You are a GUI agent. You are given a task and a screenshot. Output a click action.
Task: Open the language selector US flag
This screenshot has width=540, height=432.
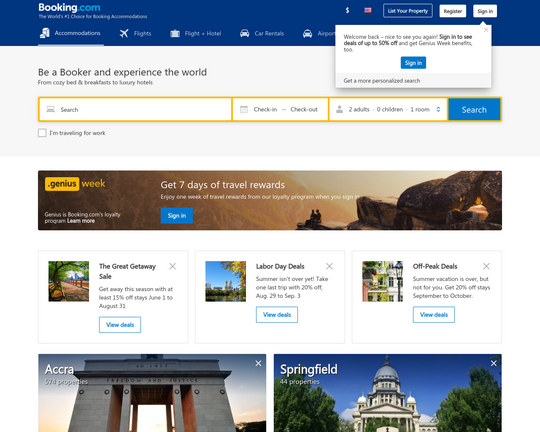pos(368,10)
